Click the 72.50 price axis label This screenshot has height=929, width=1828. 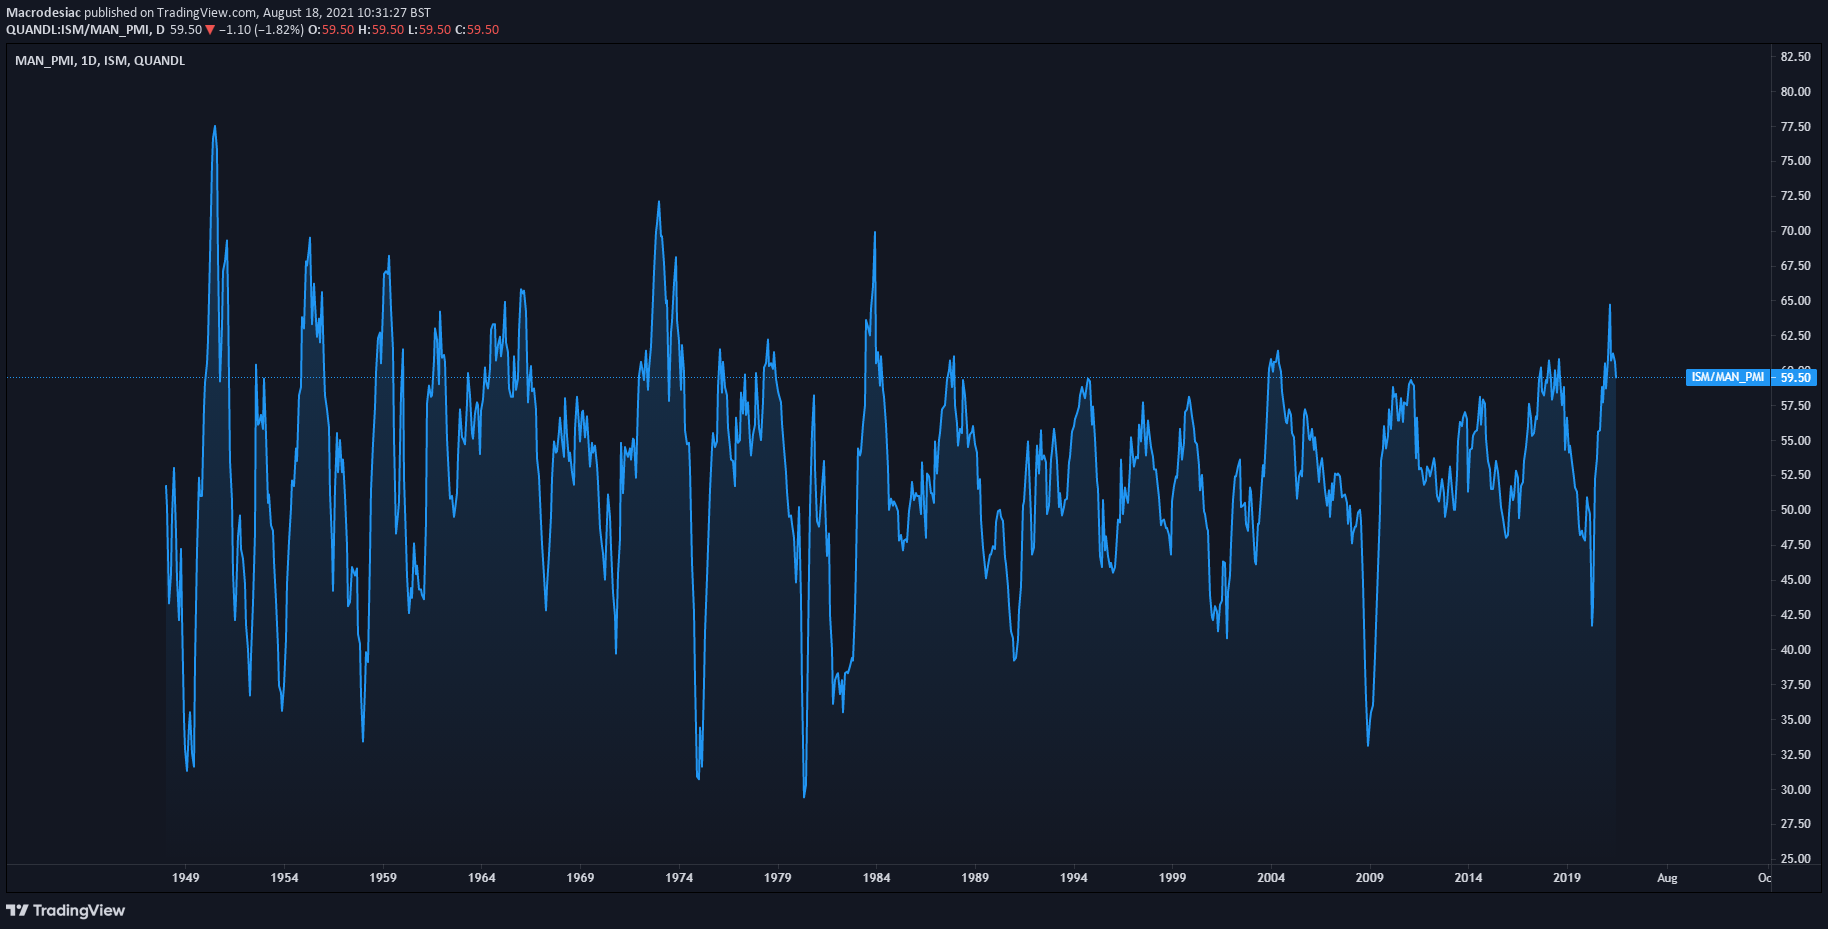[1795, 196]
